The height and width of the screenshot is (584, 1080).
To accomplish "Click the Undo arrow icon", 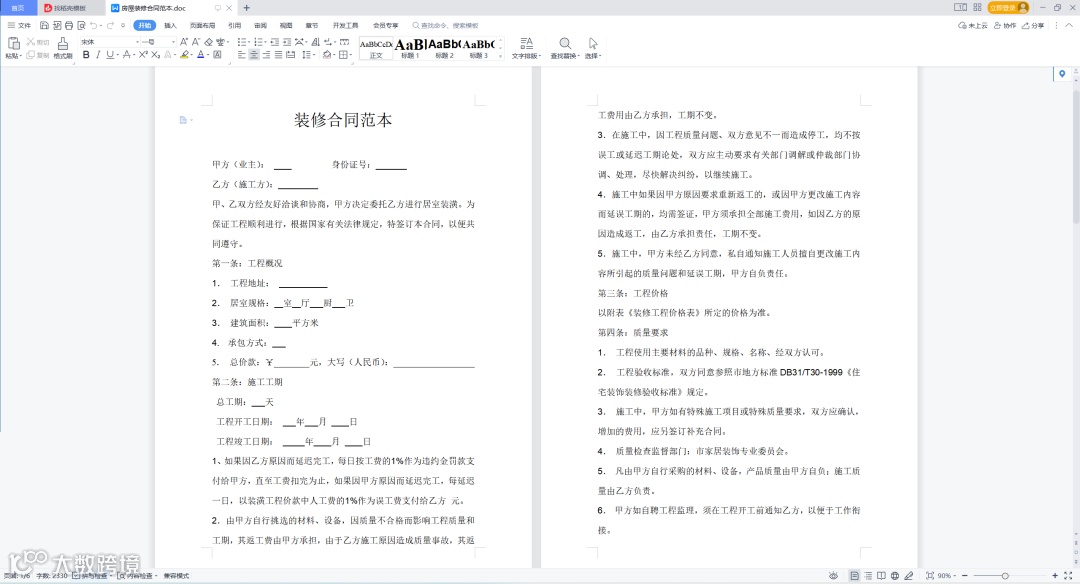I will pos(93,25).
